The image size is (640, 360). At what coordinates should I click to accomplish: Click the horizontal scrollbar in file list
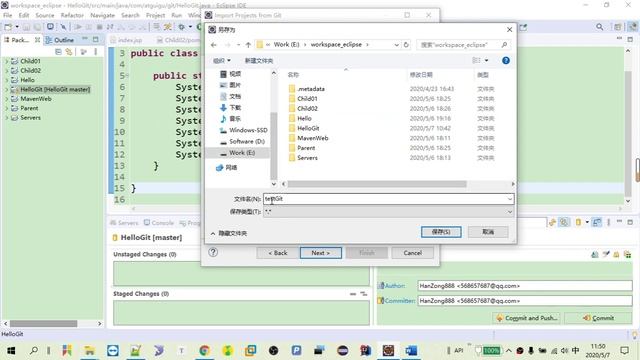click(377, 184)
